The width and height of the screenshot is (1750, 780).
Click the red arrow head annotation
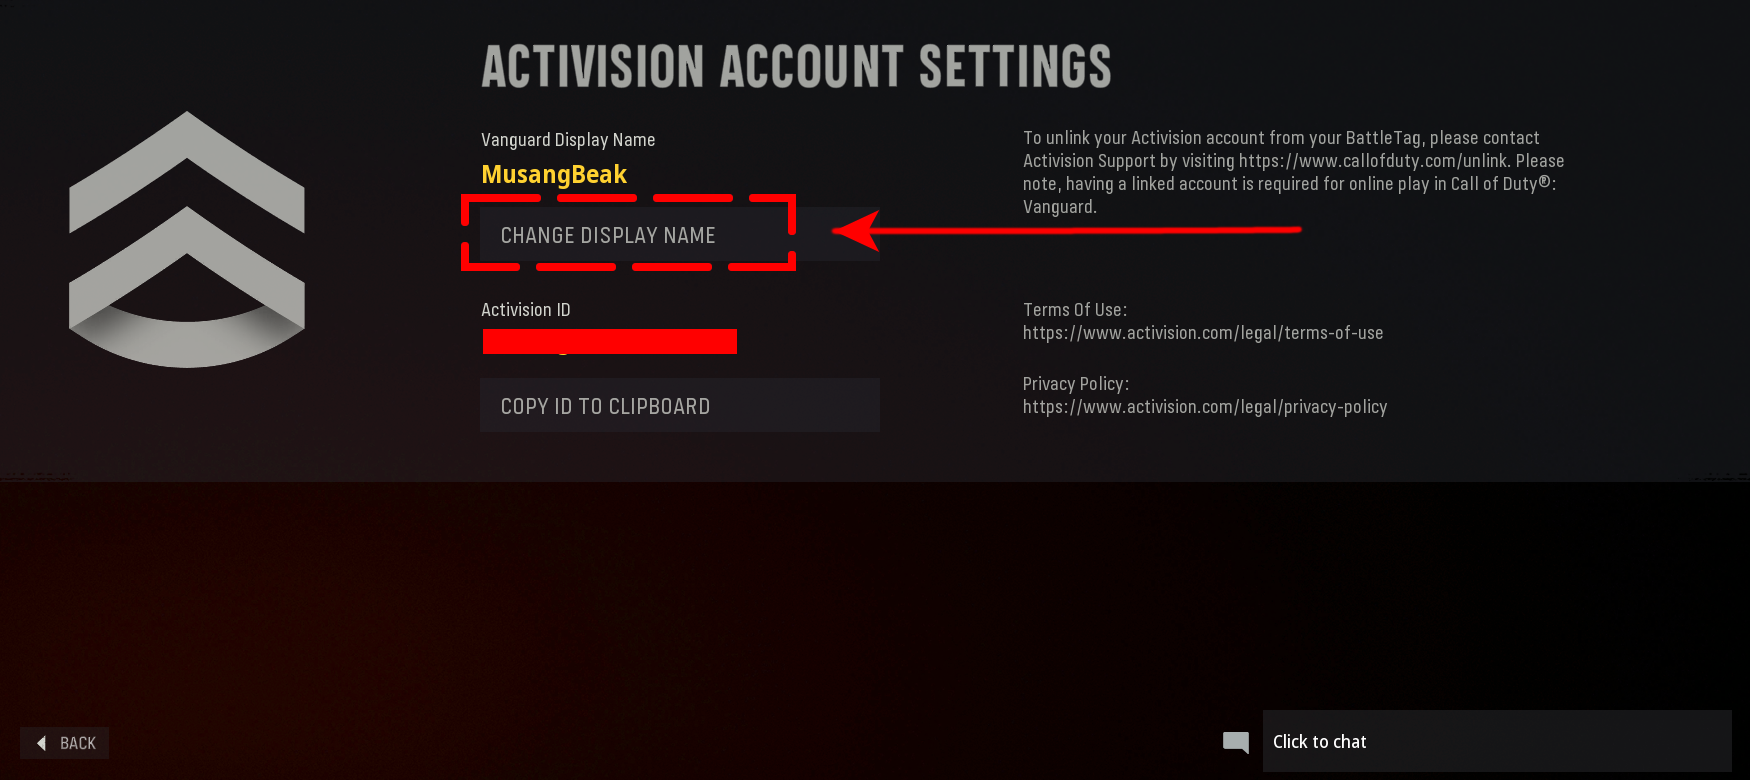coord(856,231)
